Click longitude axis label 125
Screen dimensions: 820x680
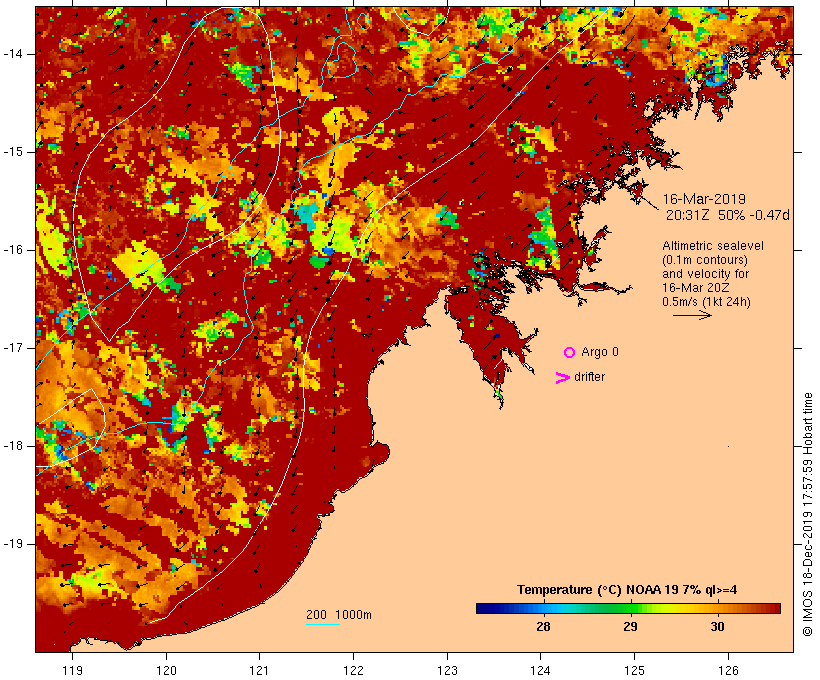pyautogui.click(x=634, y=670)
